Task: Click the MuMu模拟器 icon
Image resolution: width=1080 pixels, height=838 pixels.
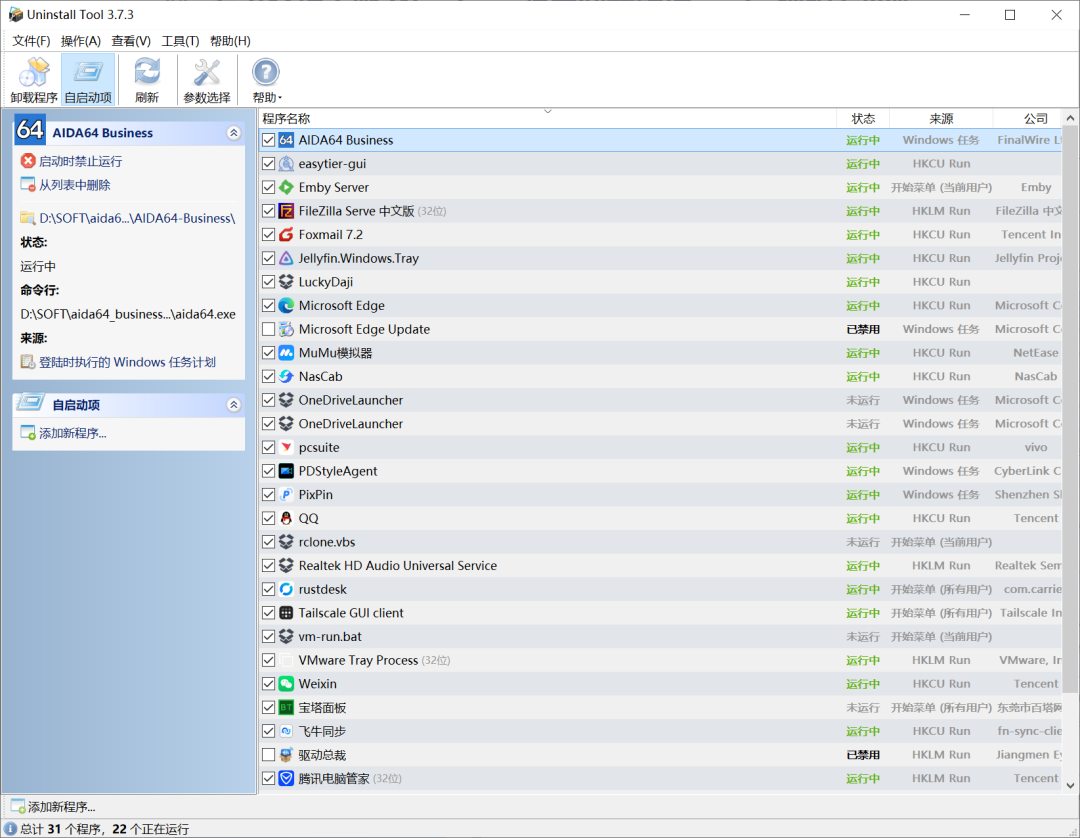Action: pos(286,353)
